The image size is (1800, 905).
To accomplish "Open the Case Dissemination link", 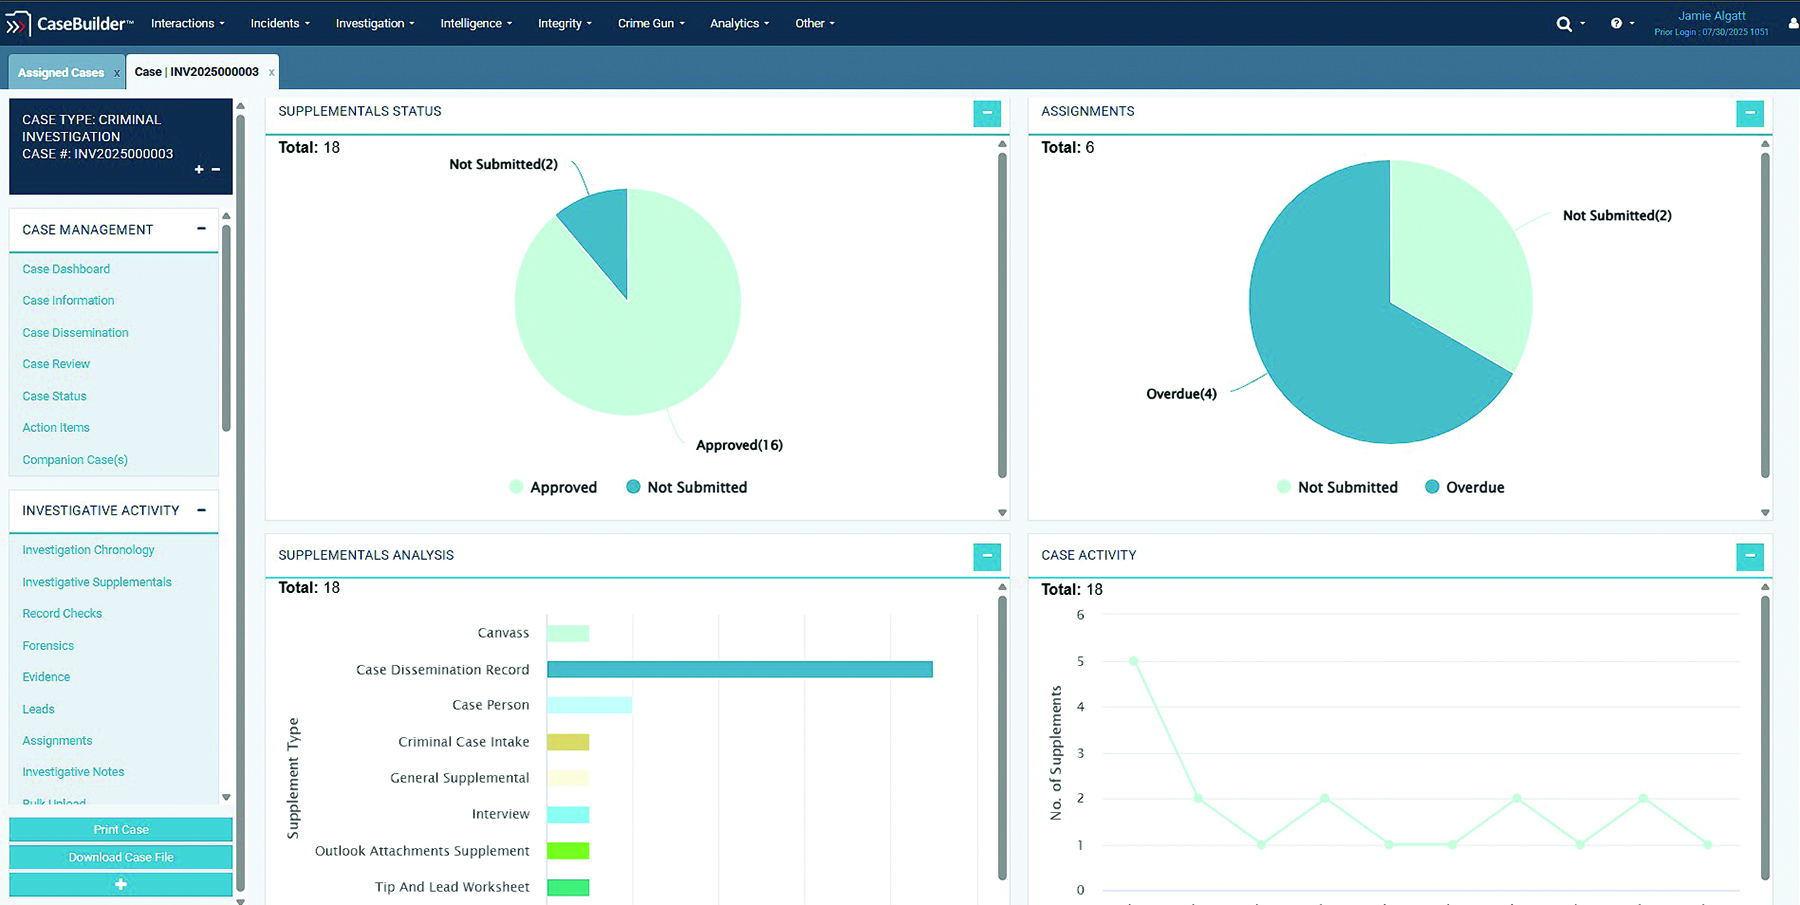I will pos(75,332).
